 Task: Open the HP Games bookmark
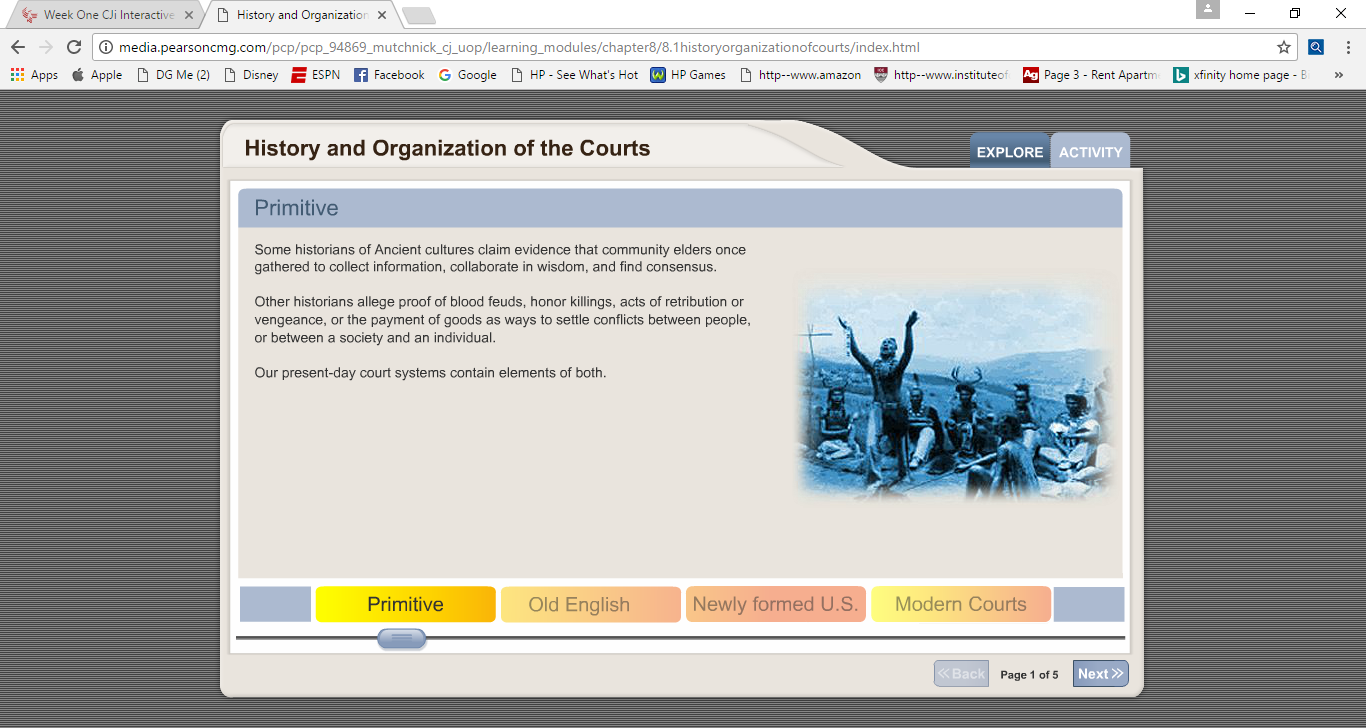(688, 75)
